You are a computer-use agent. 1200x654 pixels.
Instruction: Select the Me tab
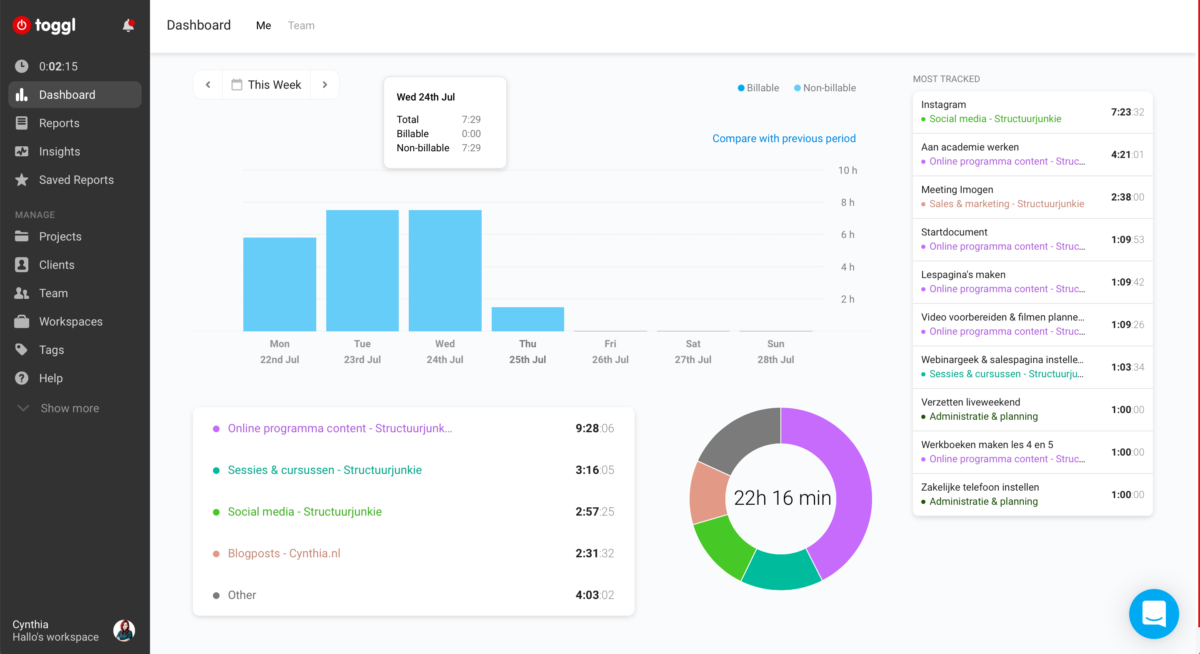pos(263,26)
